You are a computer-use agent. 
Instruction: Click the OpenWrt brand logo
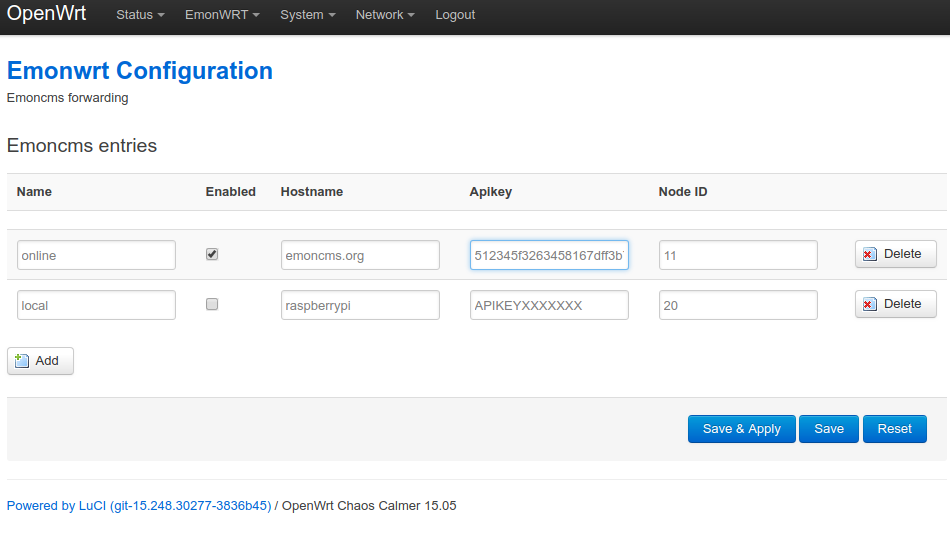46,14
